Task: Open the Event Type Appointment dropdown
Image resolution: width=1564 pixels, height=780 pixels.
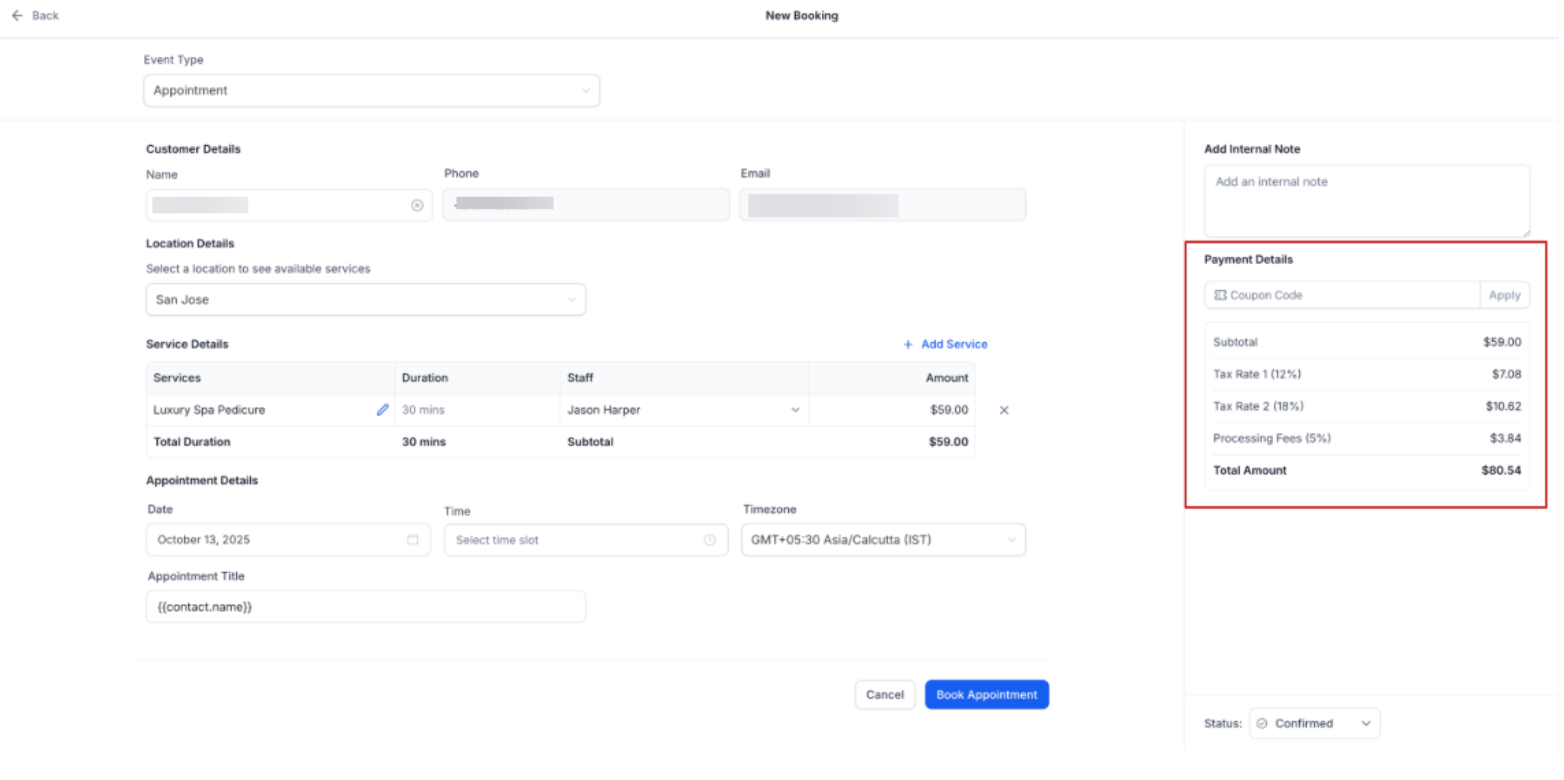Action: pyautogui.click(x=371, y=91)
